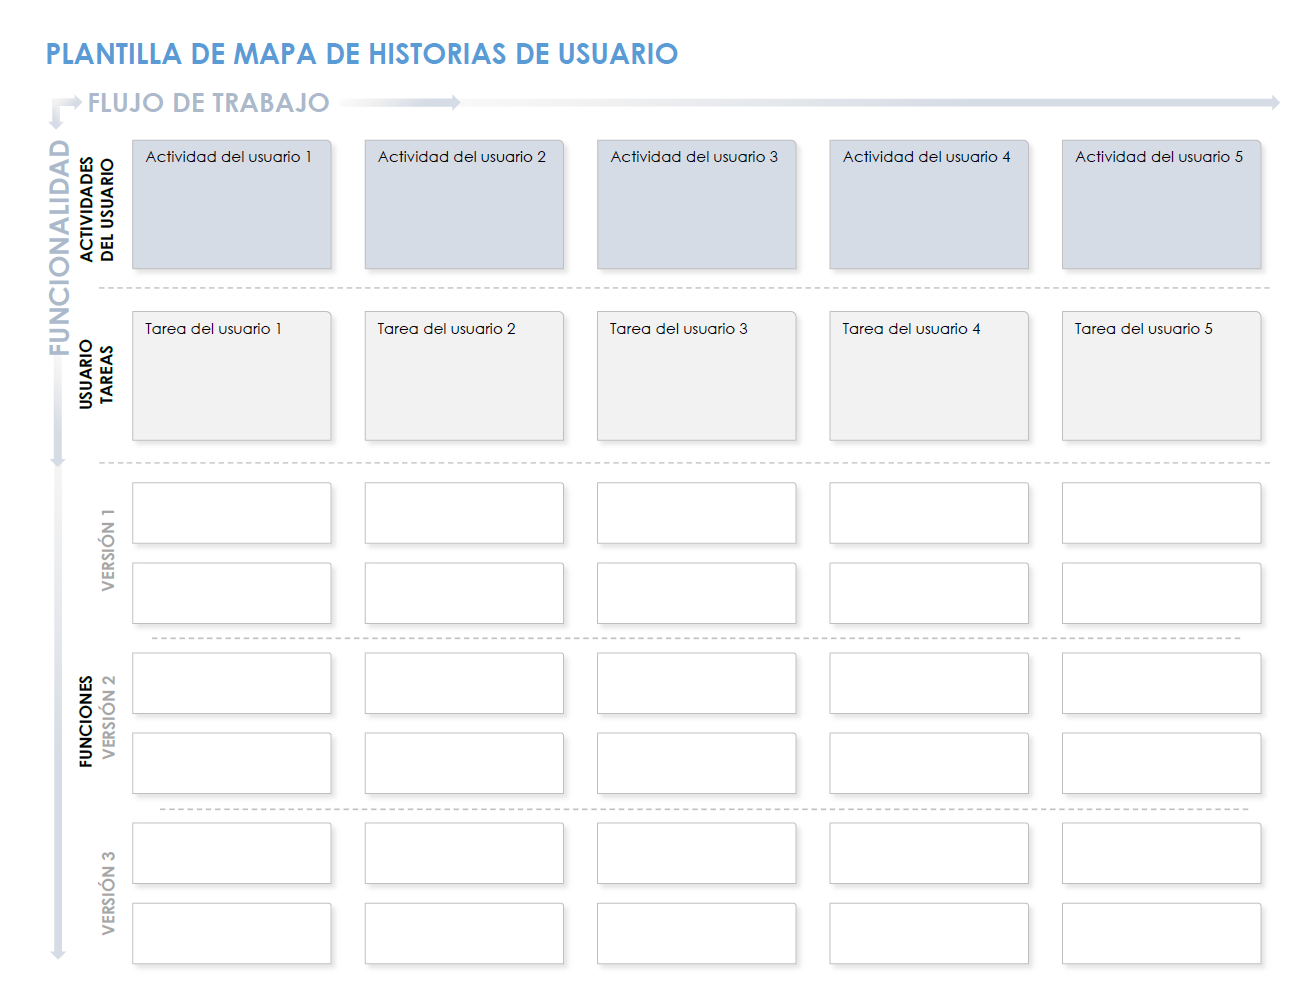The width and height of the screenshot is (1315, 996).
Task: Select the 'Actividad del usuario 3' card
Action: (697, 205)
